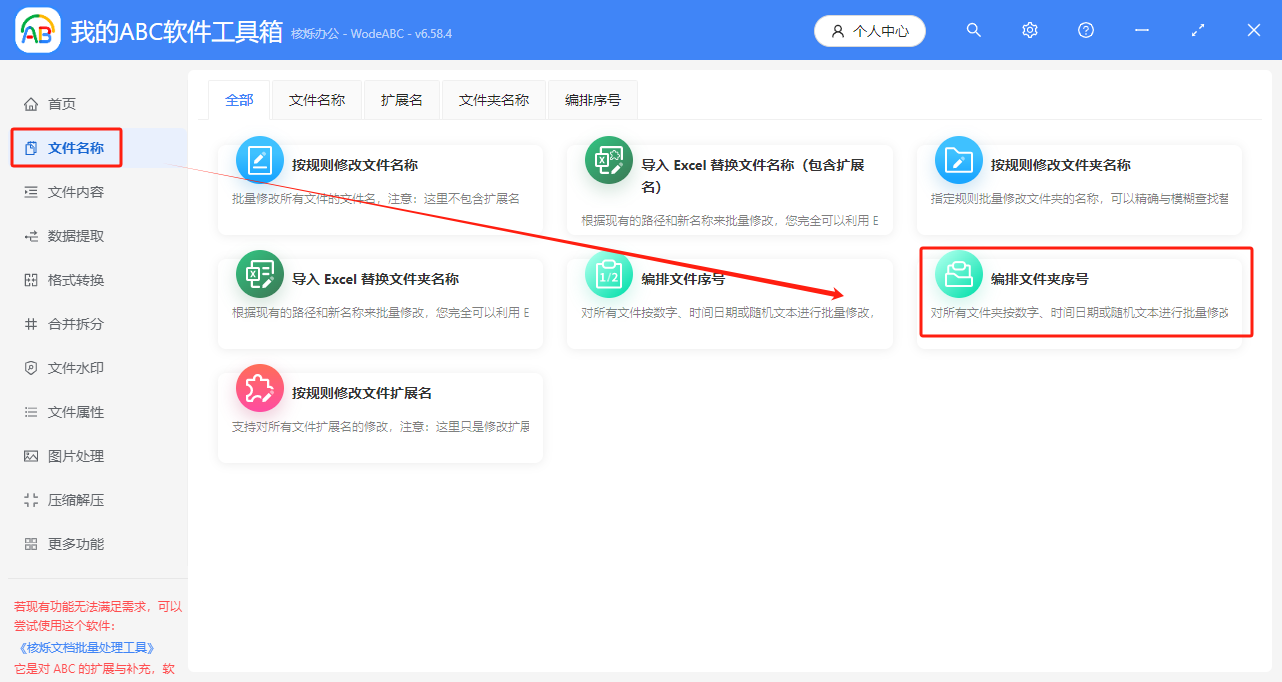Go to 首页 in the sidebar
This screenshot has height=682, width=1282.
point(62,104)
